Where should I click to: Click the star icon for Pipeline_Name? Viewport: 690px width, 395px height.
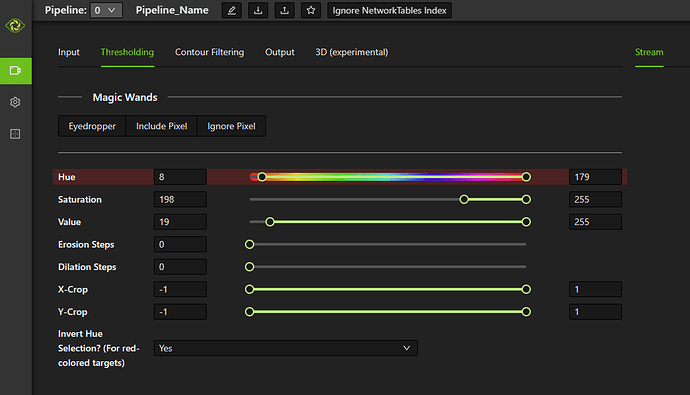coord(311,11)
